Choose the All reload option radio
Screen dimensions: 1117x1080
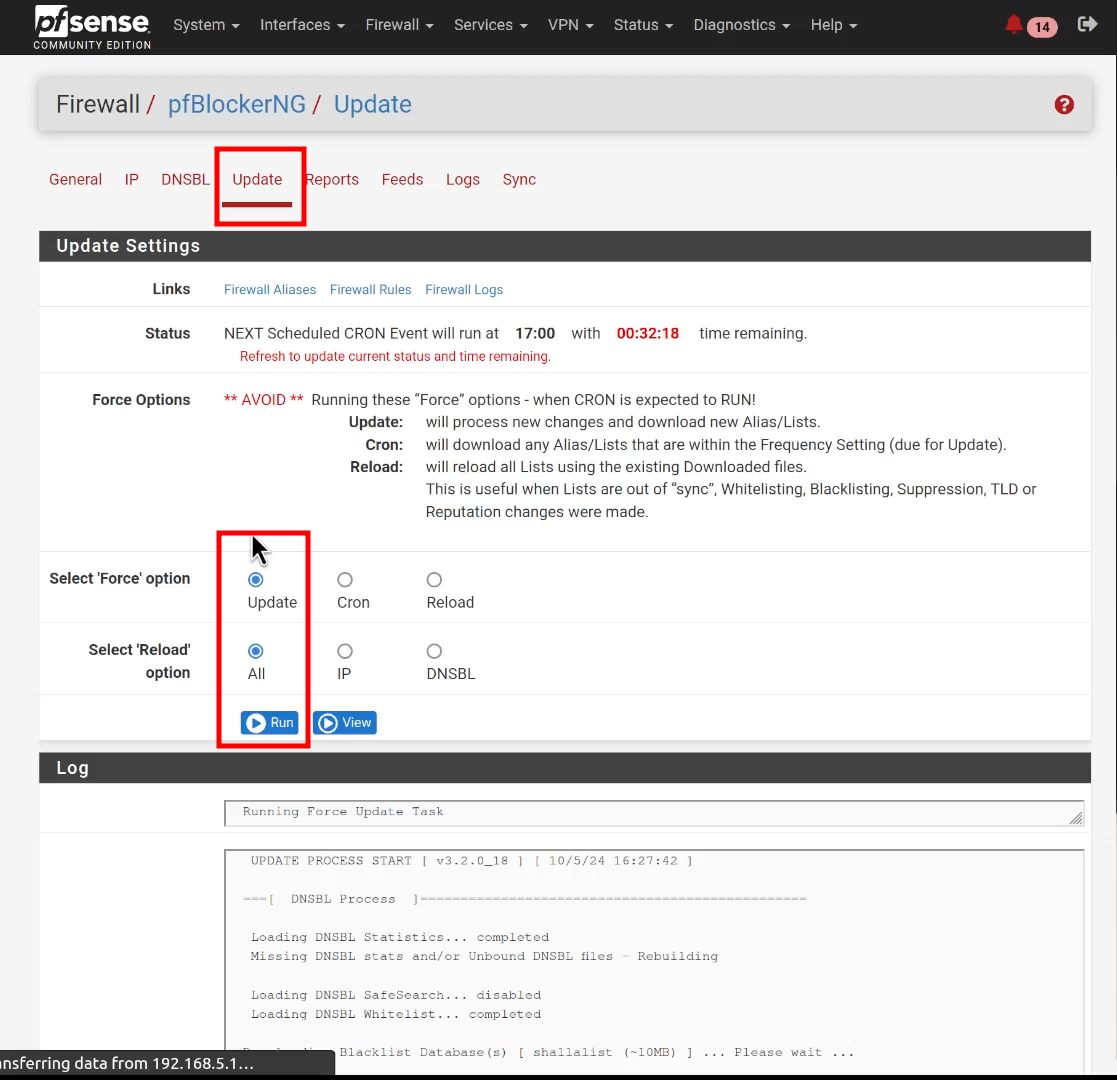[x=256, y=651]
